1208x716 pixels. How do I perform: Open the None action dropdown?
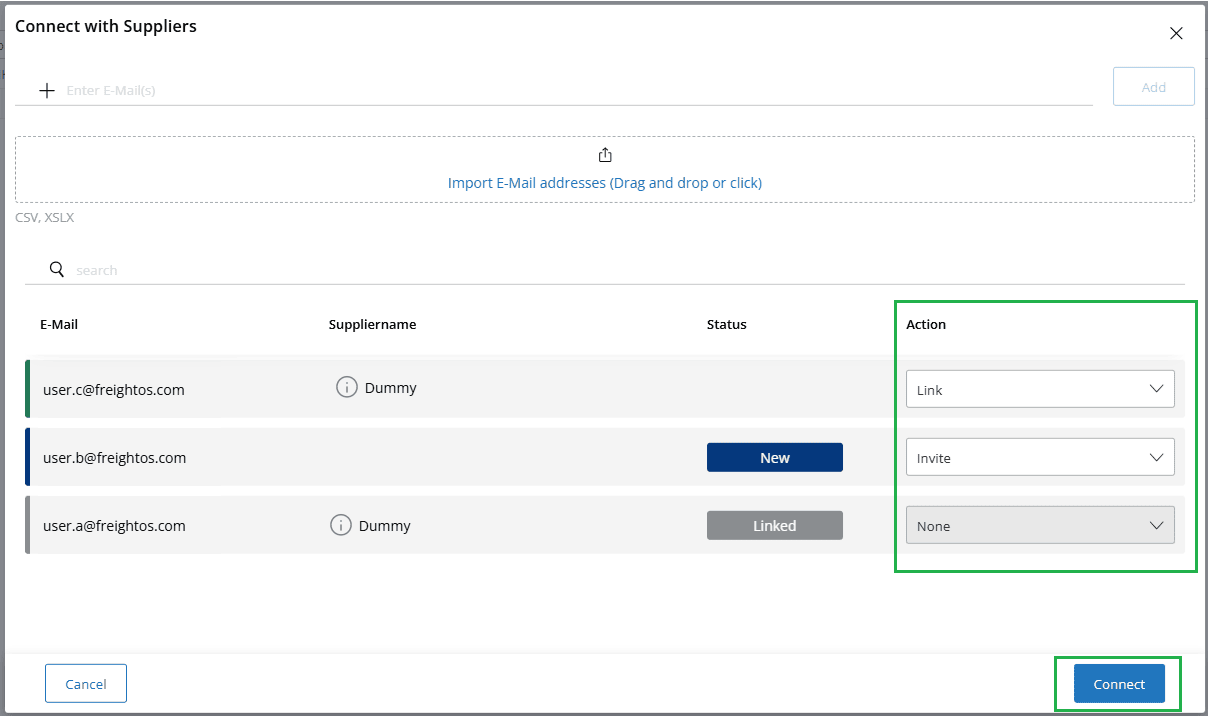pos(1040,525)
